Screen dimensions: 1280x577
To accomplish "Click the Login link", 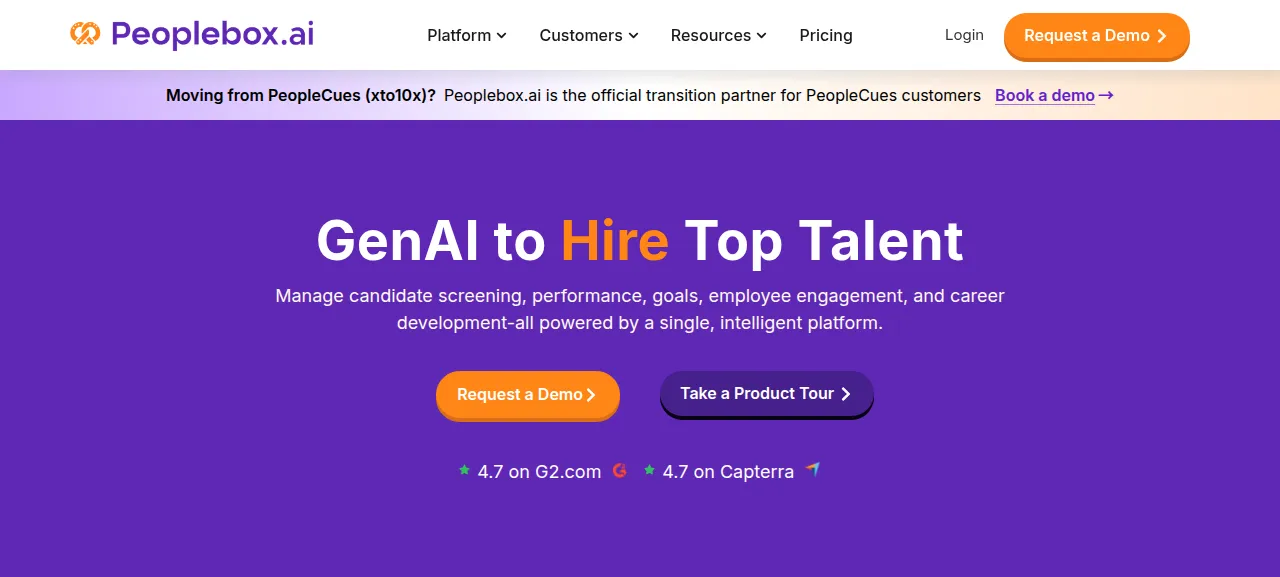I will [x=964, y=35].
